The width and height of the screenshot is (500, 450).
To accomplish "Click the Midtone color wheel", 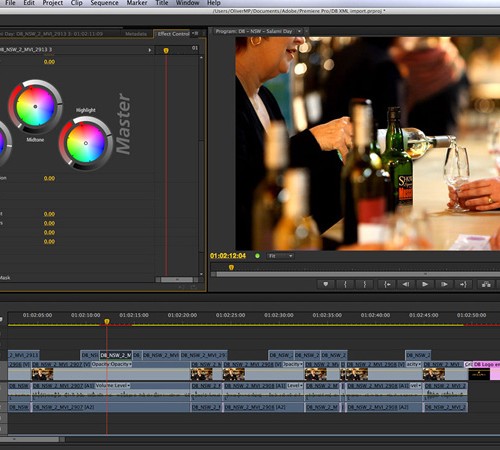I will coord(35,107).
